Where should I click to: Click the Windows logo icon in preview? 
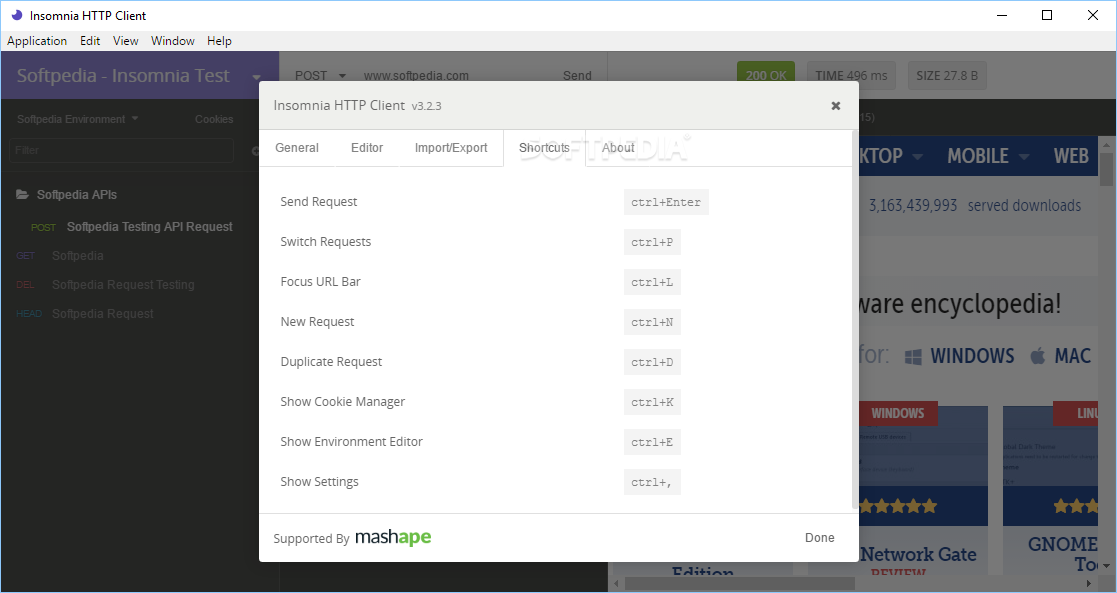click(913, 356)
